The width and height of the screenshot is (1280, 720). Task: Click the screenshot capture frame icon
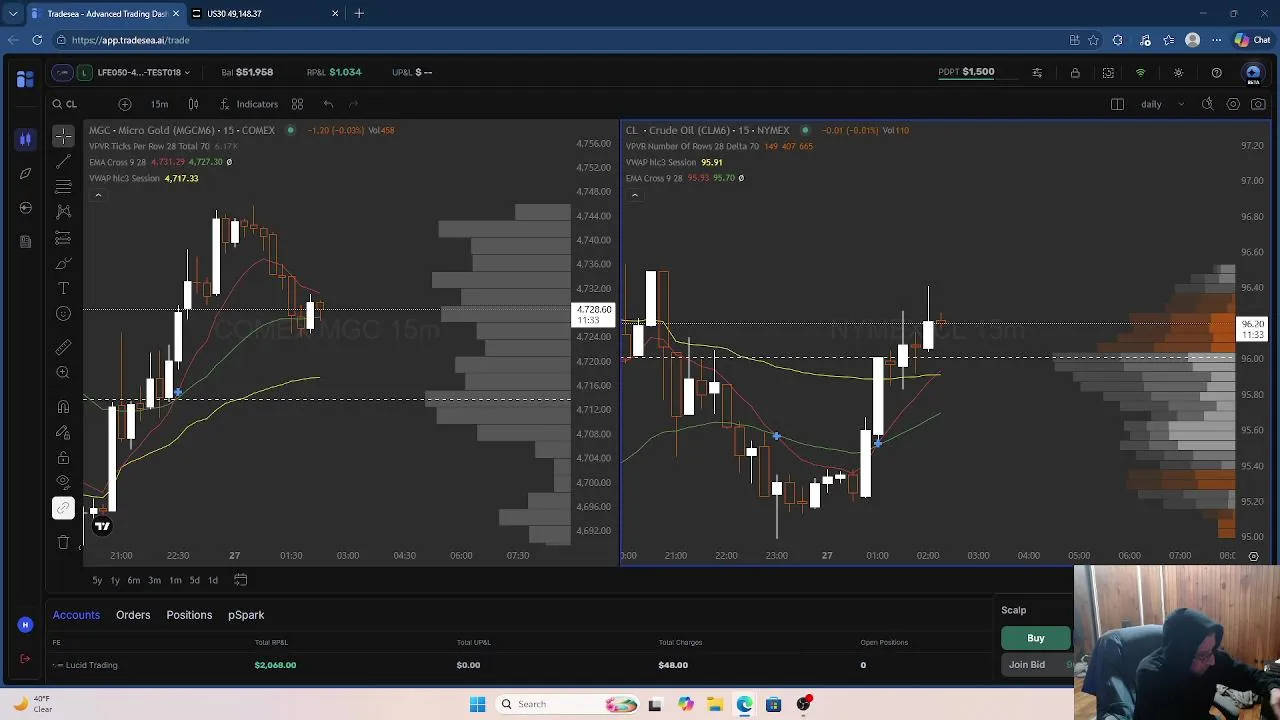[1108, 72]
